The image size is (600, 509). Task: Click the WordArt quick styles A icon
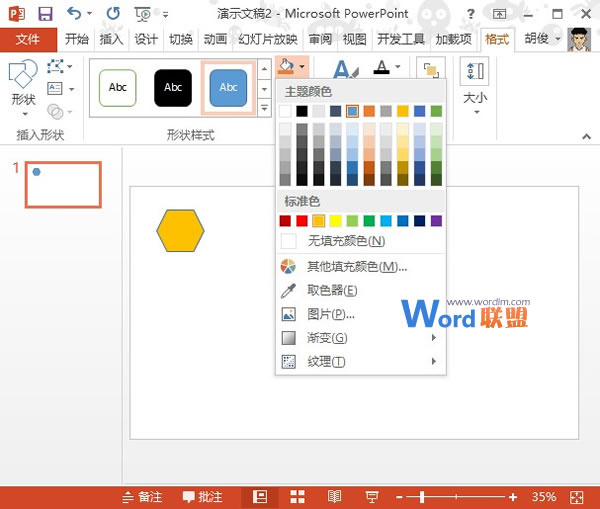point(346,69)
